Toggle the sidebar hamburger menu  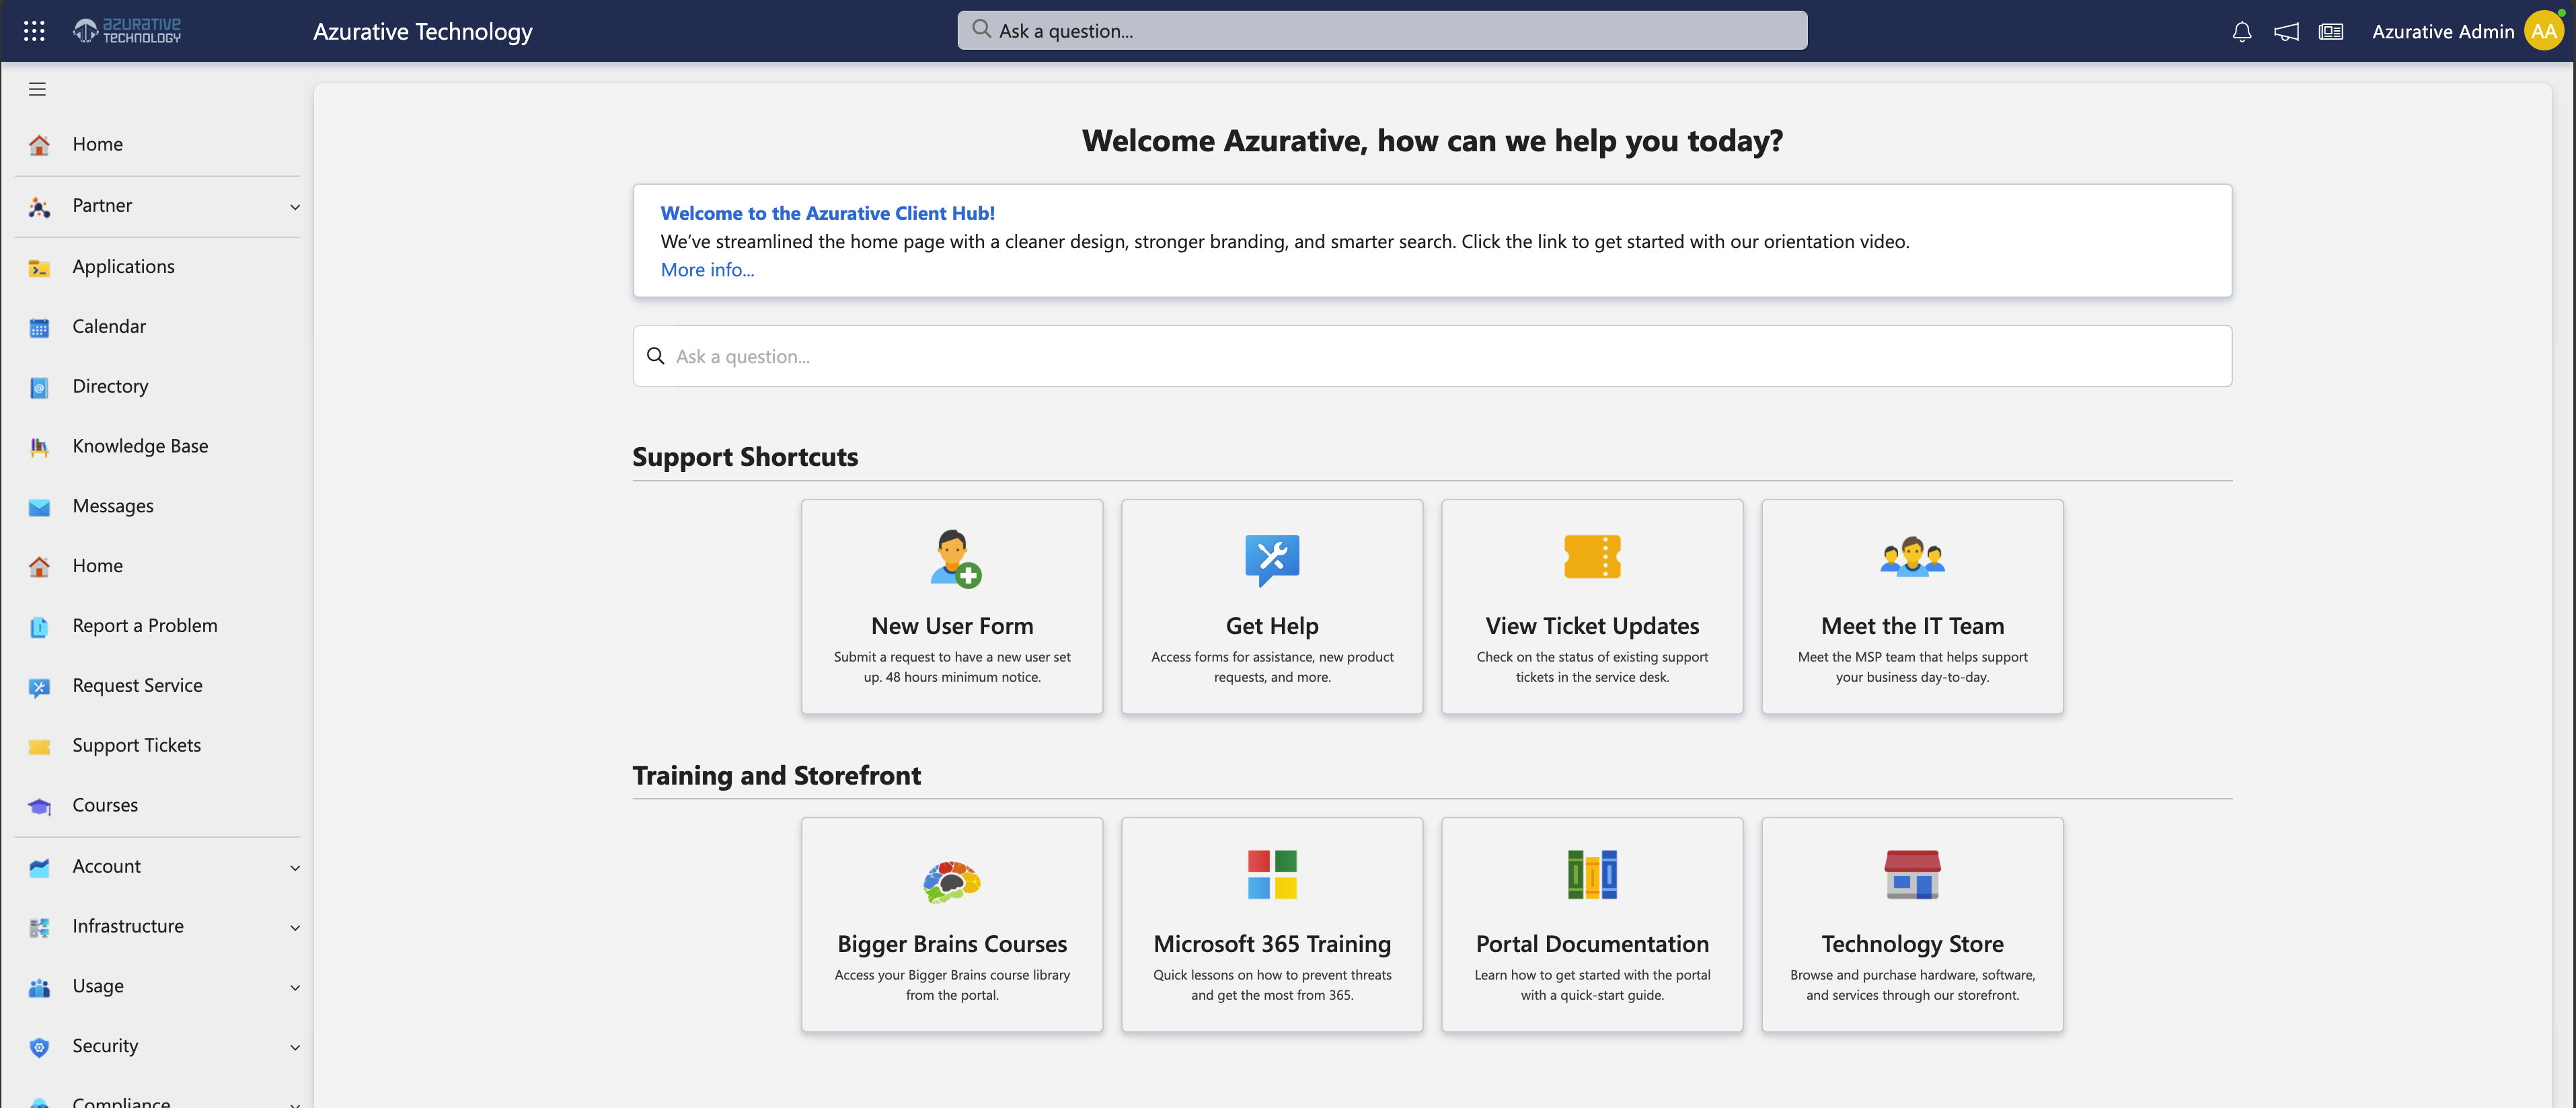38,89
